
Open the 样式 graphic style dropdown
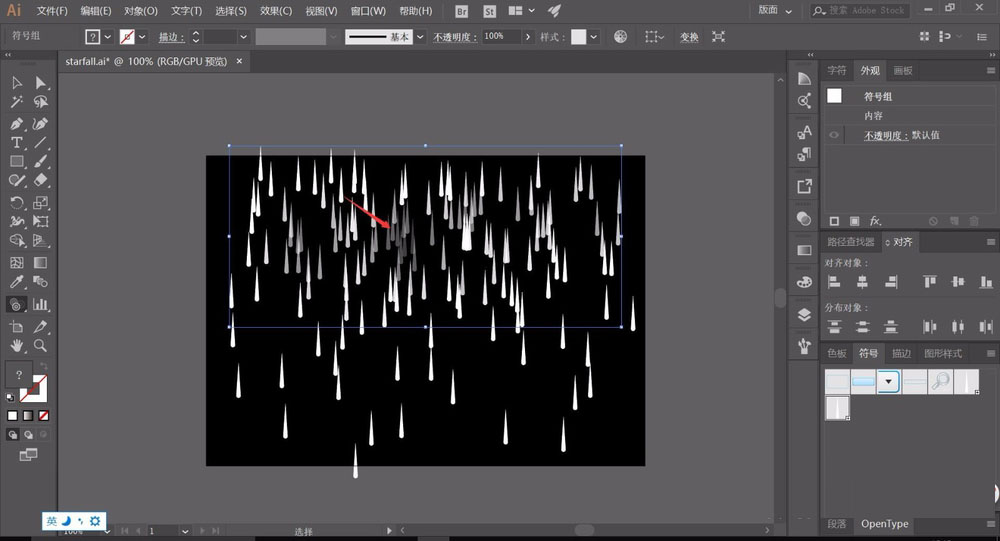click(x=594, y=37)
